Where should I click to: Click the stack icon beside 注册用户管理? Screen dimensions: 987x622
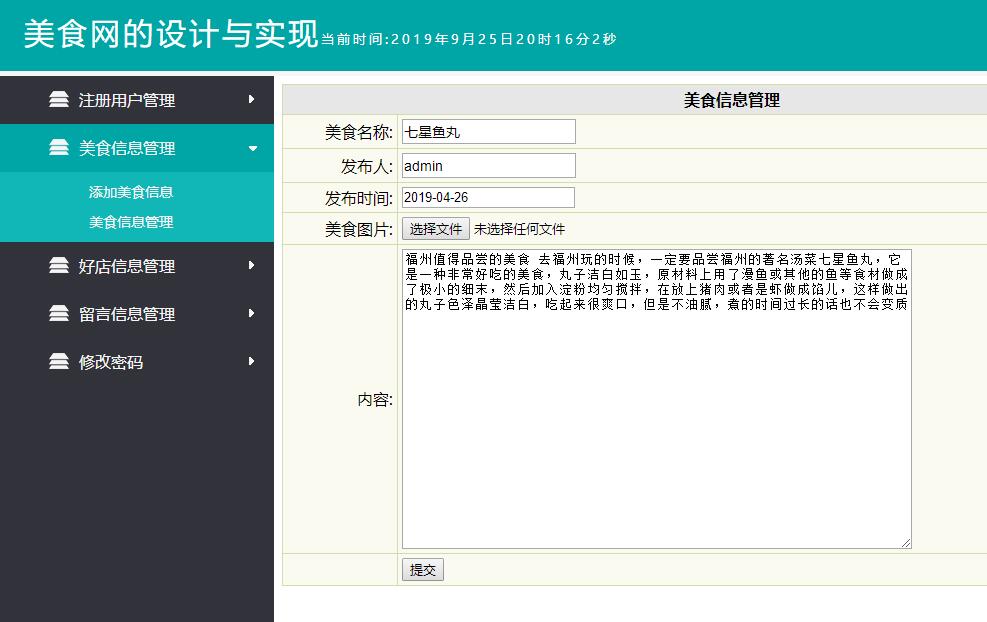point(59,99)
